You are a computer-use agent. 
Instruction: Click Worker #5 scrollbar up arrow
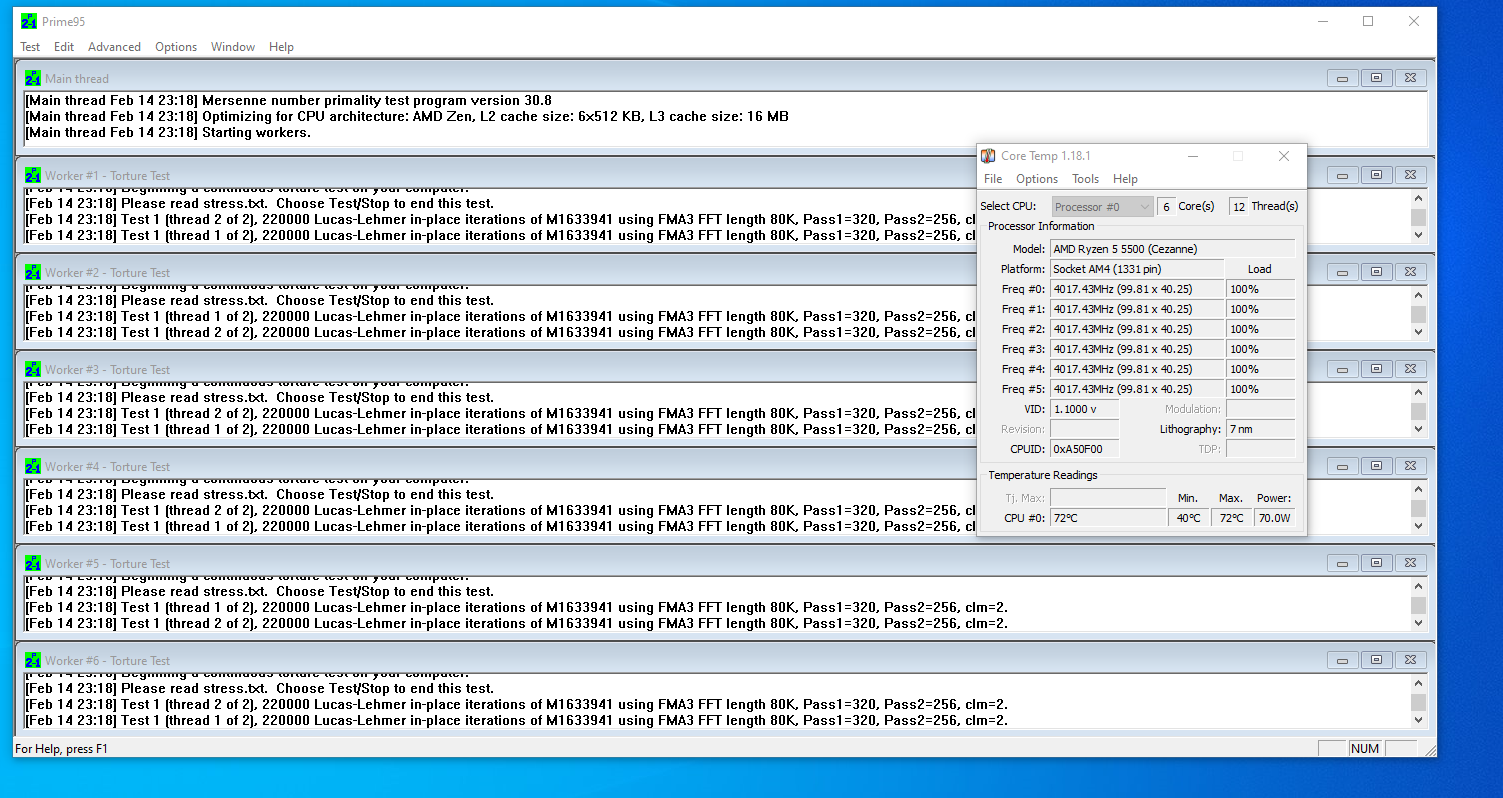pos(1418,586)
